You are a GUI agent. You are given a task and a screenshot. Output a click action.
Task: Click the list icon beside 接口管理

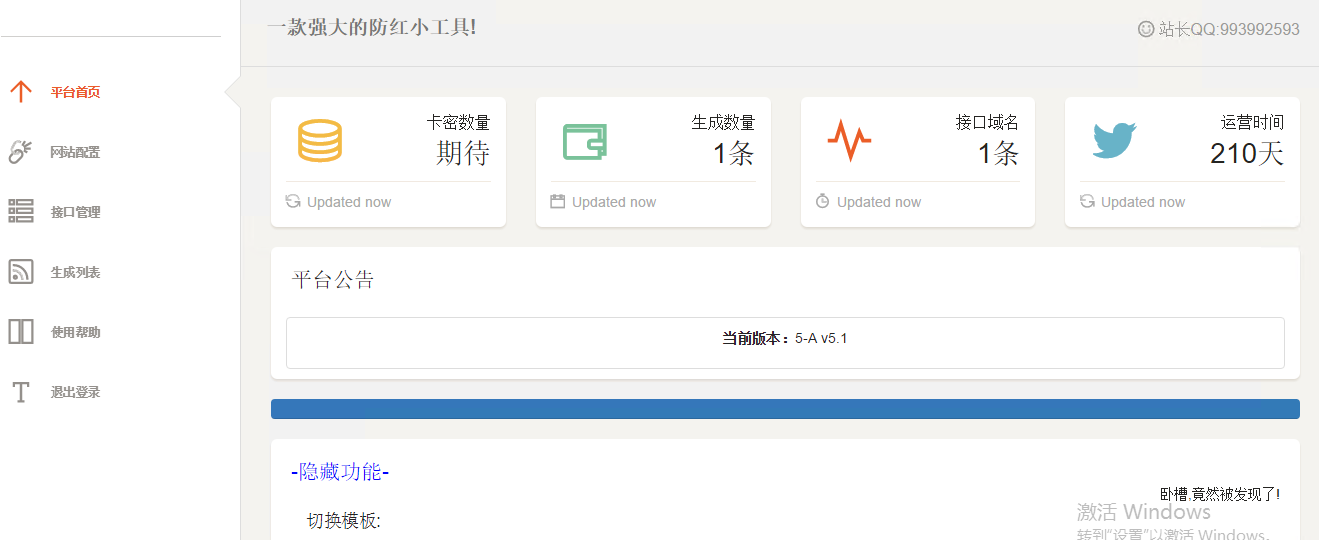pyautogui.click(x=21, y=212)
